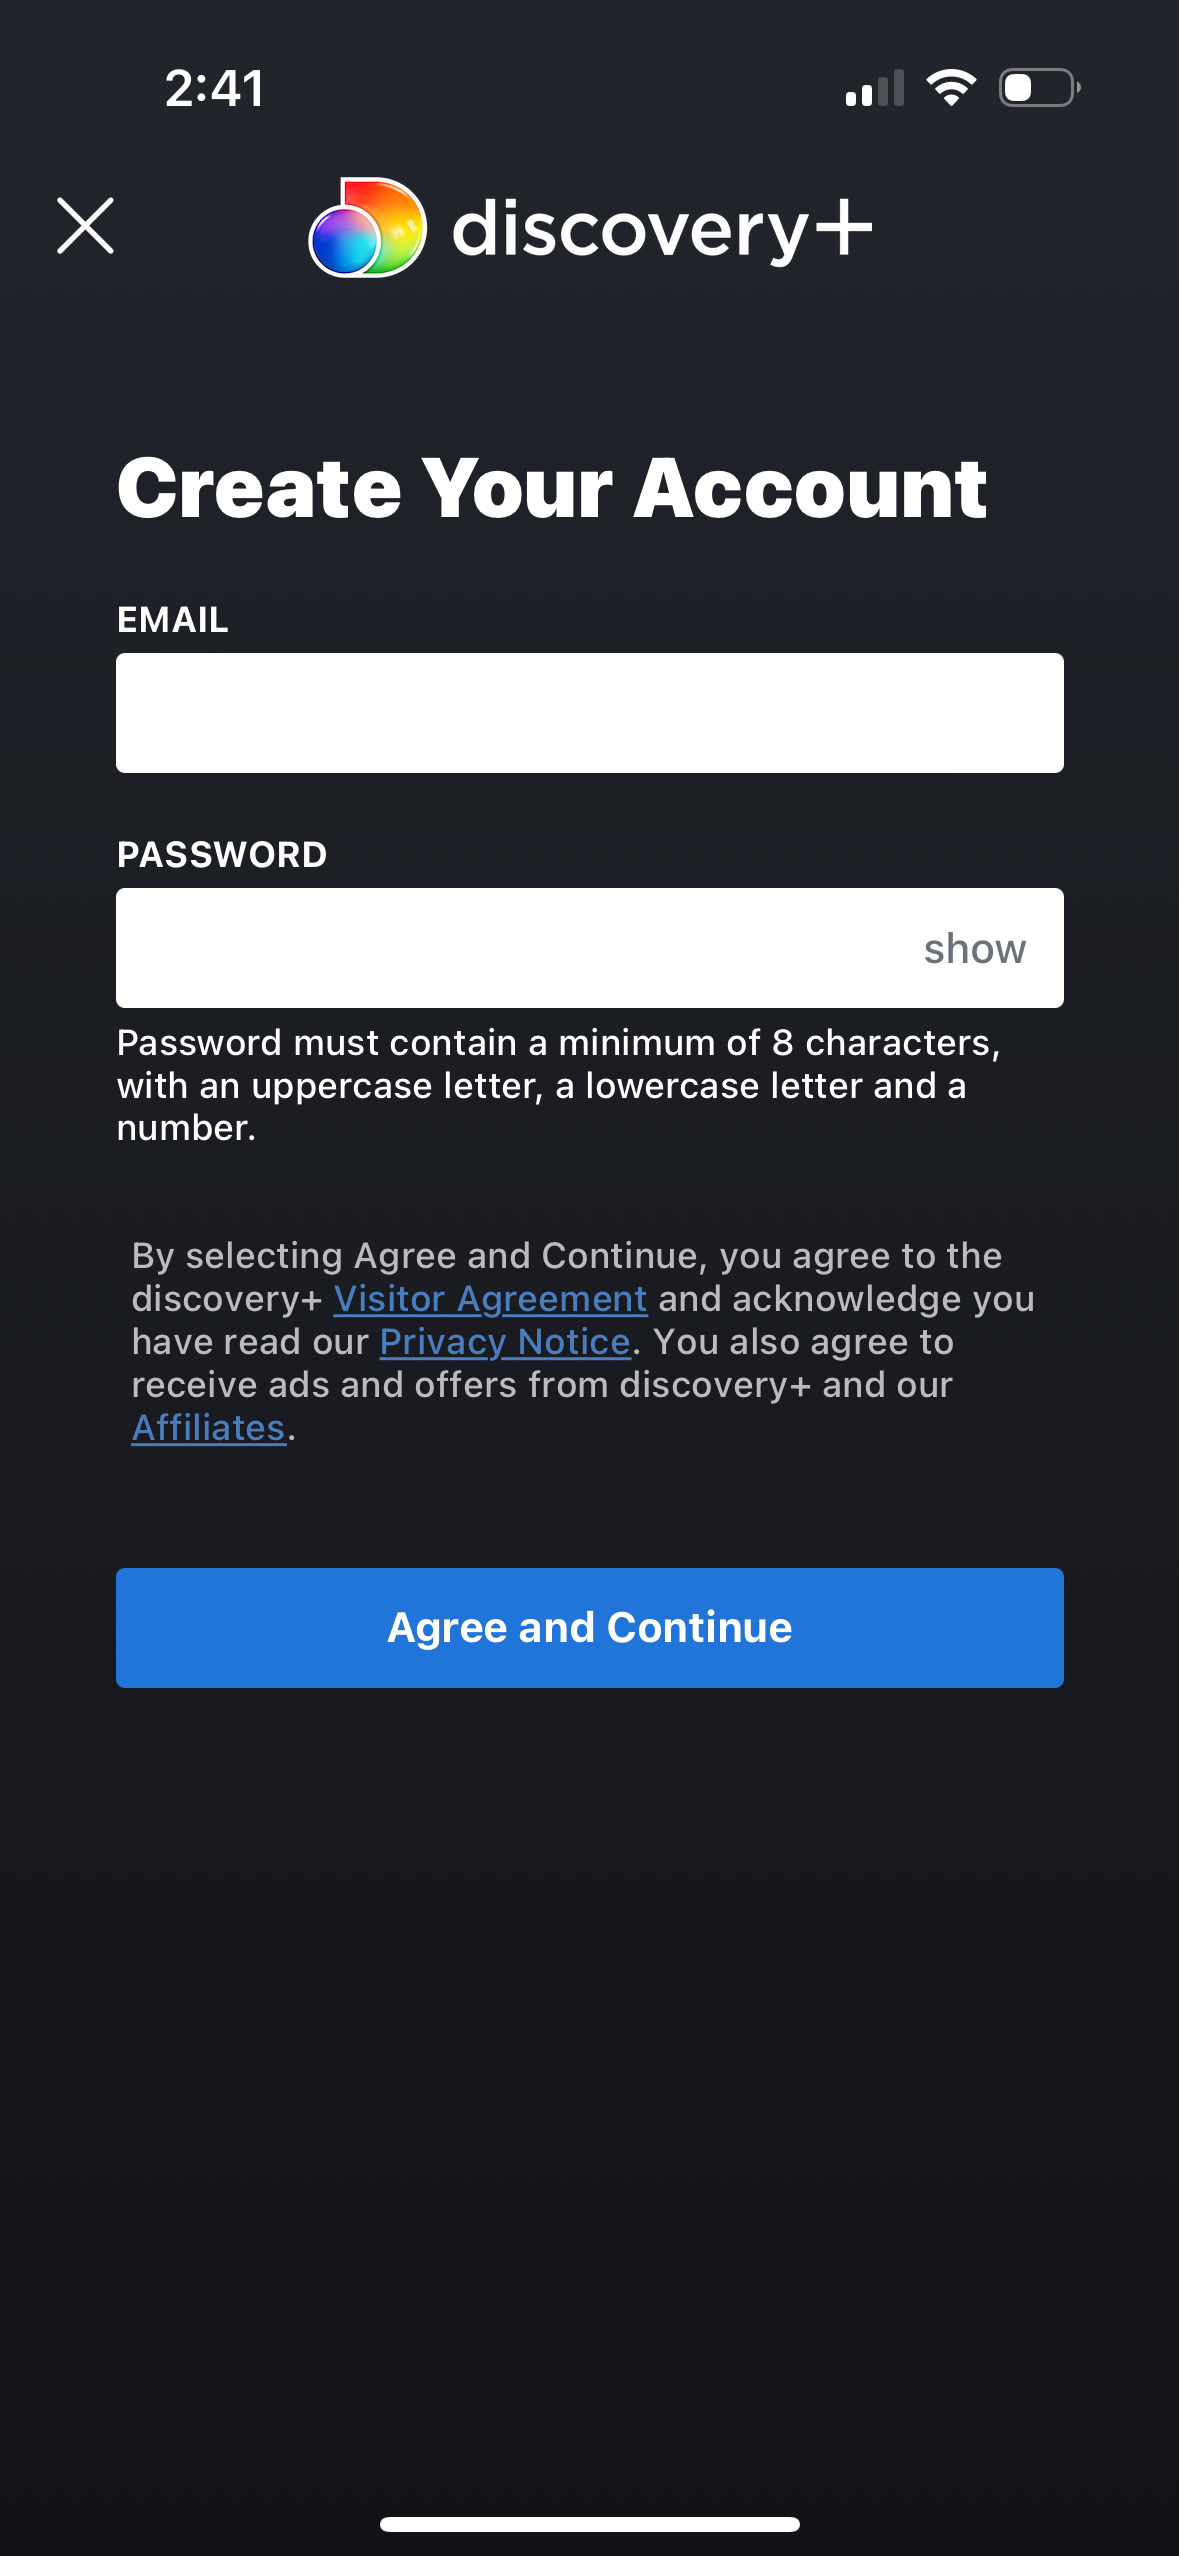
Task: Tap the Wi-Fi icon in status bar
Action: pyautogui.click(x=952, y=88)
